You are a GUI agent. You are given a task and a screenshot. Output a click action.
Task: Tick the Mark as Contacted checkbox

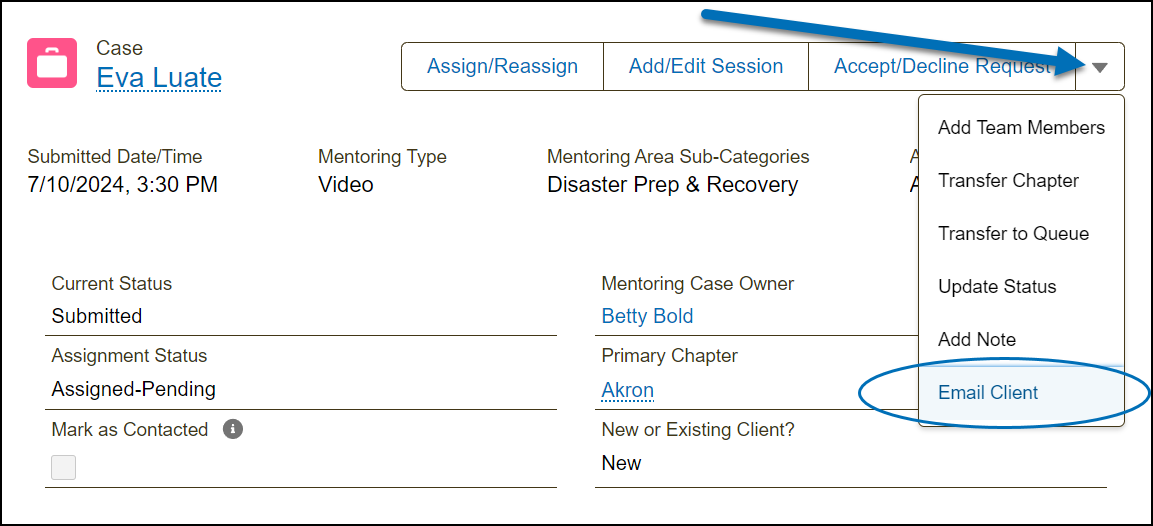tap(64, 467)
